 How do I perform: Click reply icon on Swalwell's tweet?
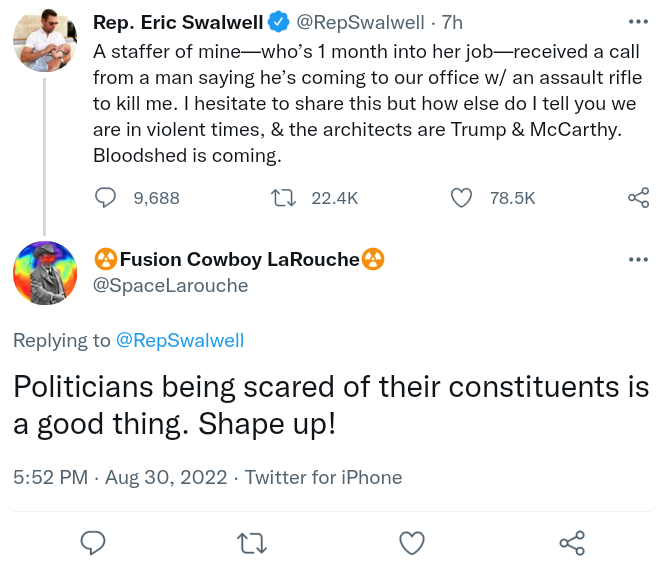(x=107, y=198)
